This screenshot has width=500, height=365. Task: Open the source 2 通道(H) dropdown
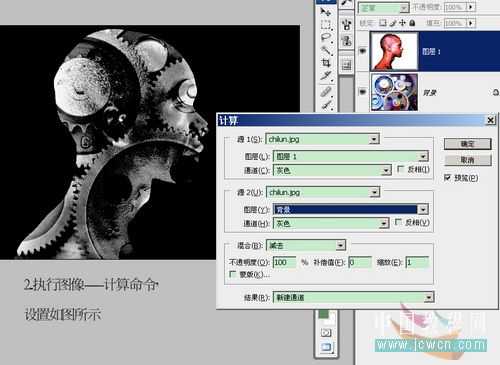pyautogui.click(x=384, y=223)
